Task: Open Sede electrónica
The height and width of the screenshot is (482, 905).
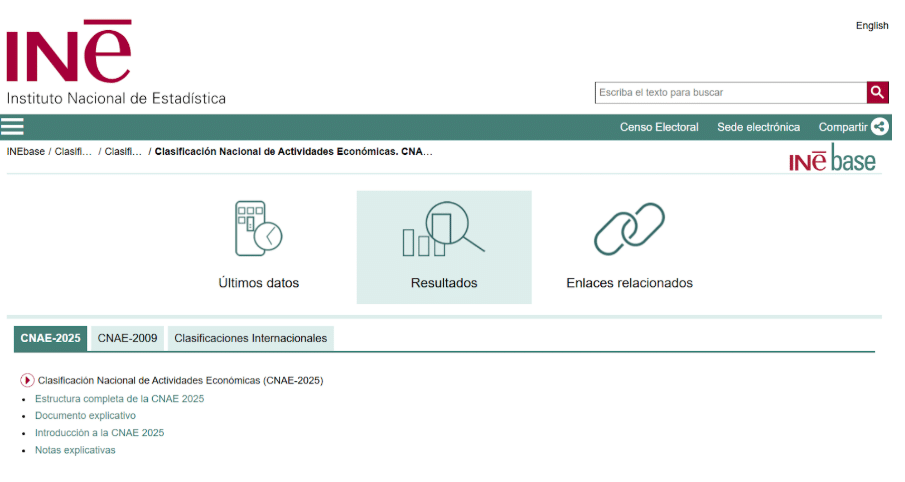Action: point(758,127)
